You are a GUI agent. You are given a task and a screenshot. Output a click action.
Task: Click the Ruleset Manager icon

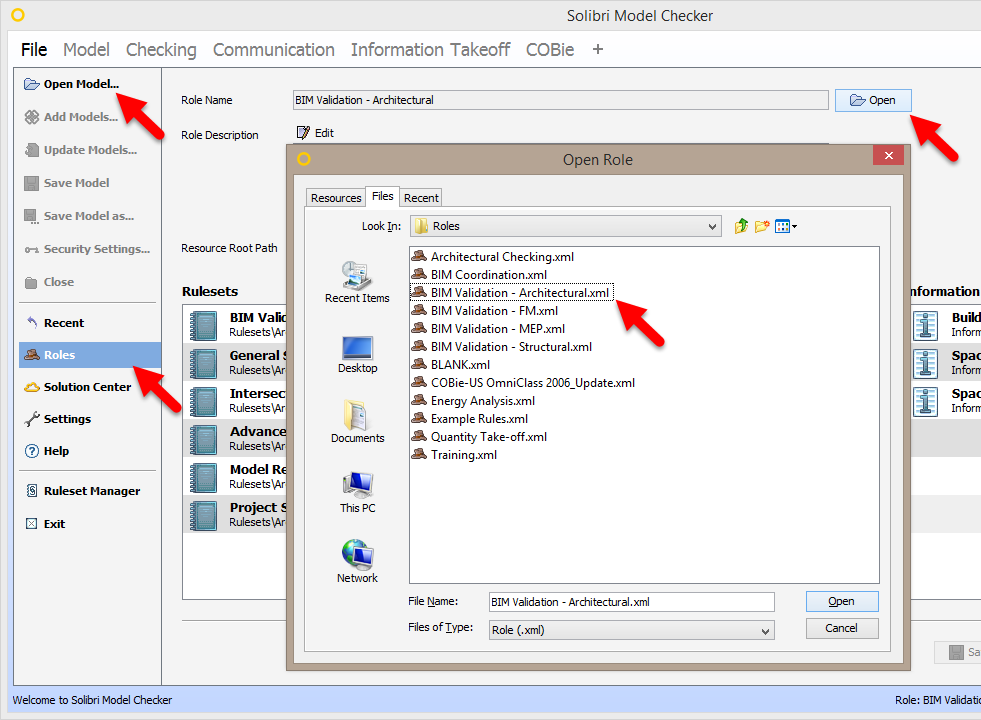(x=34, y=490)
